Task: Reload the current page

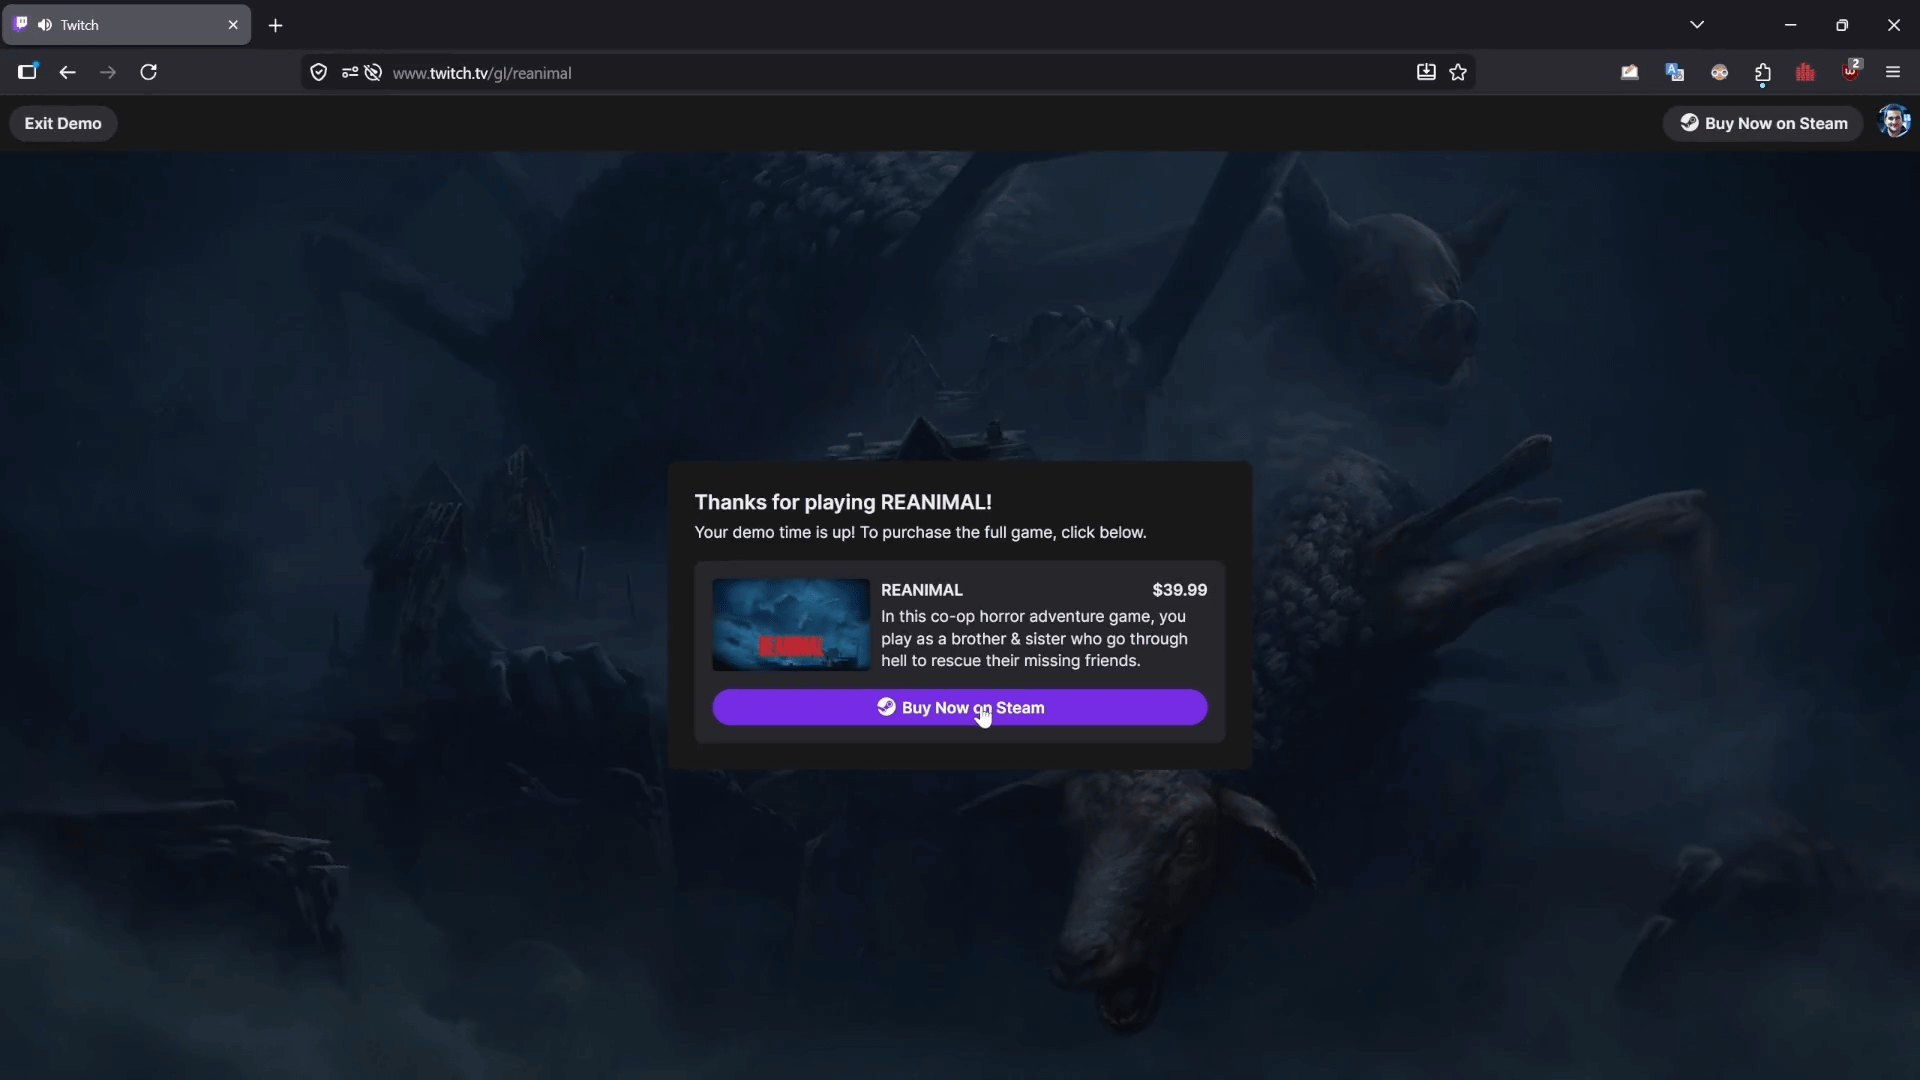Action: point(149,72)
